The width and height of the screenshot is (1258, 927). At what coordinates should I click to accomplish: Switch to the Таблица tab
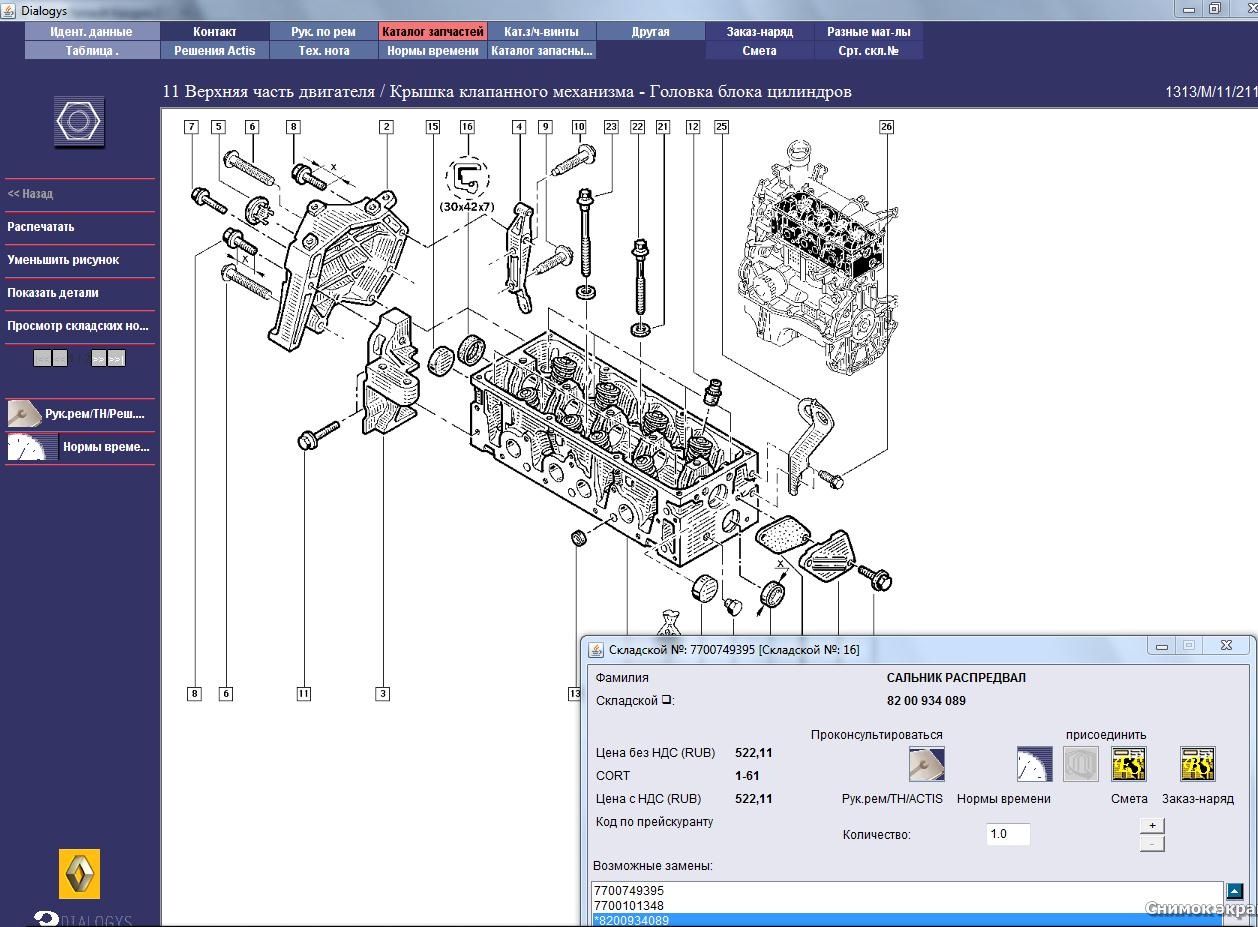point(92,51)
